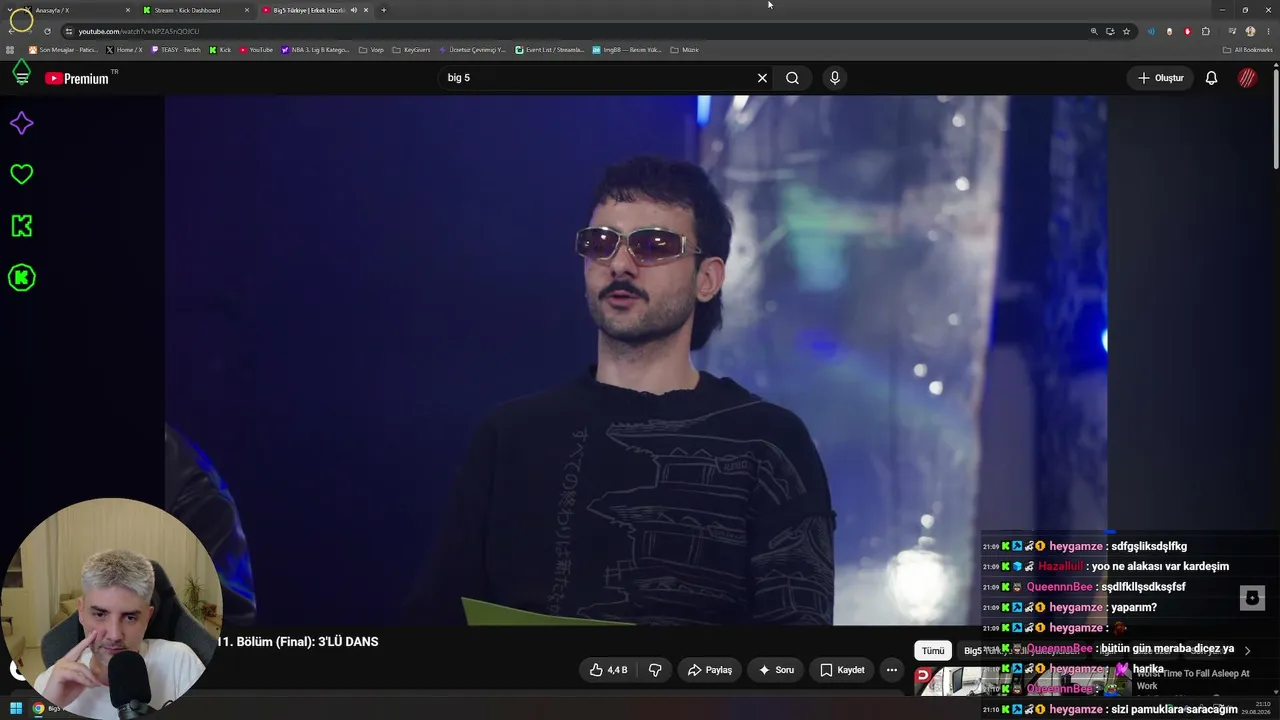This screenshot has height=720, width=1280.
Task: Go to YouTube Premium home logo
Action: coord(77,78)
